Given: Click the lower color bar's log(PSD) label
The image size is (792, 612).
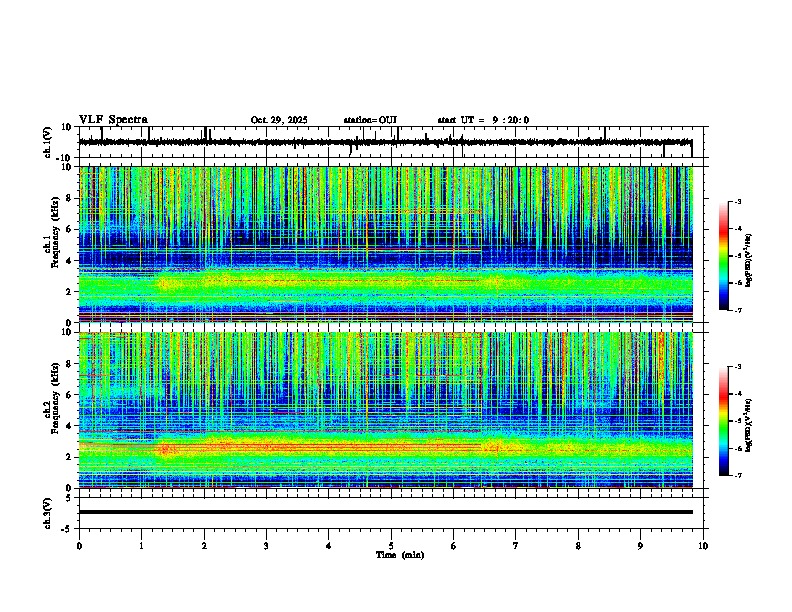Looking at the screenshot, I should 748,425.
